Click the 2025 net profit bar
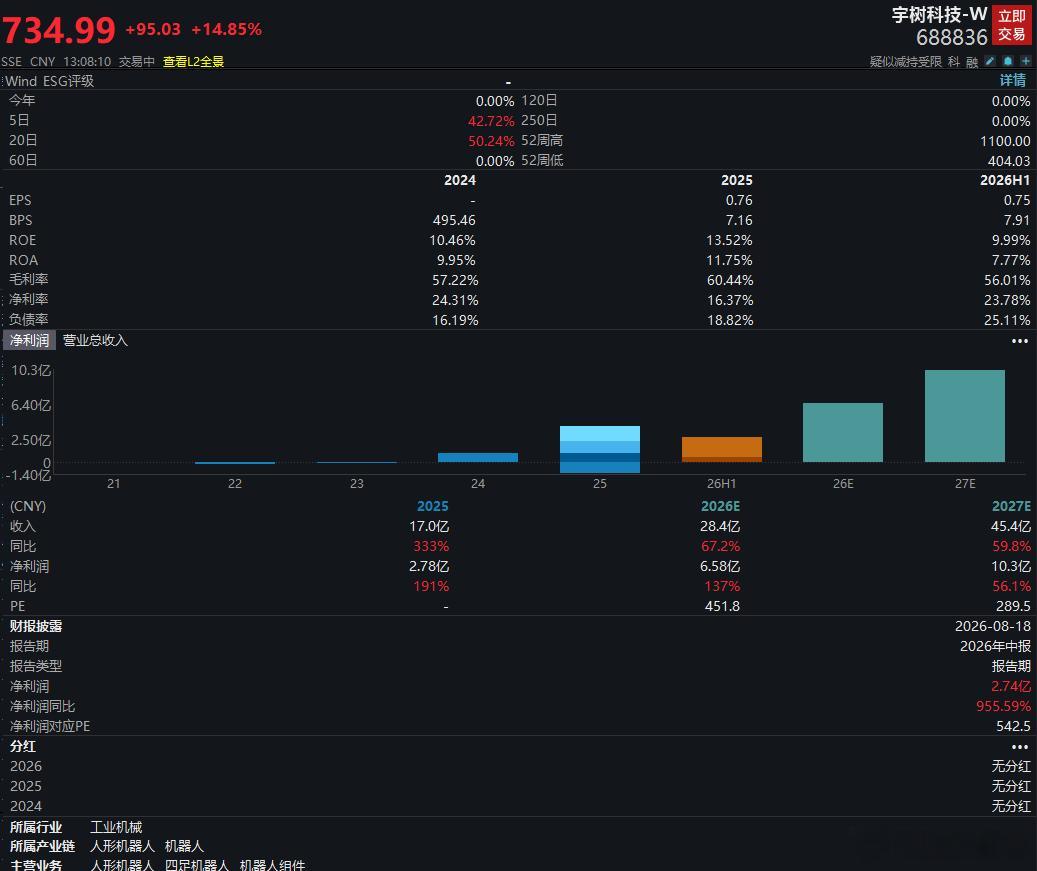The height and width of the screenshot is (871, 1037). point(600,449)
